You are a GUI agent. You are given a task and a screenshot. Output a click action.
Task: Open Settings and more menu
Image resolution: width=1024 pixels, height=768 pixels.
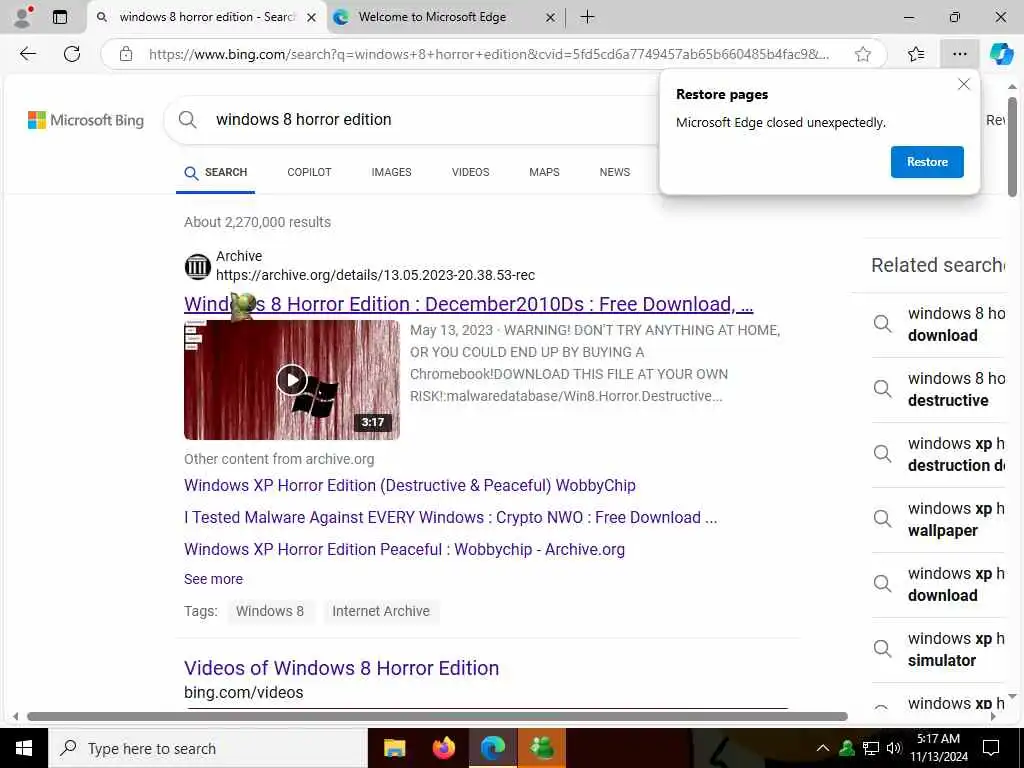coord(959,54)
